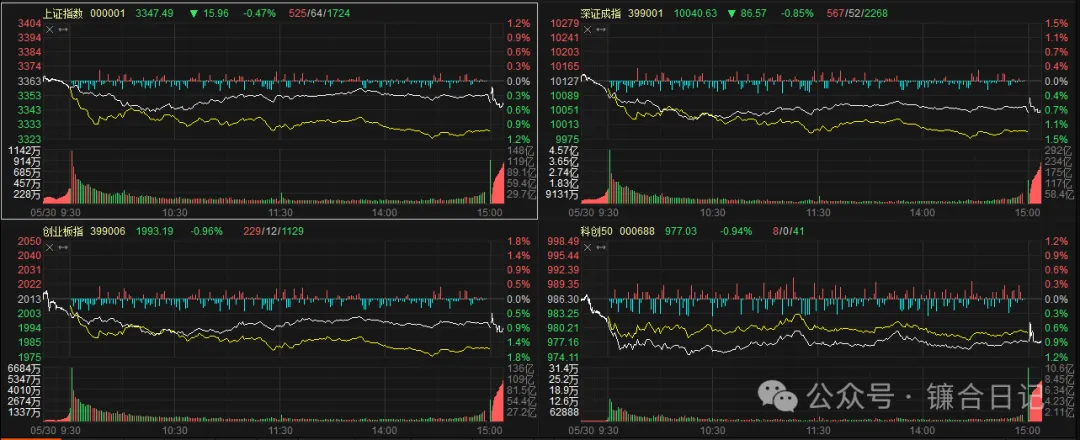
Task: Select the 上证指数 index name
Action: (63, 12)
